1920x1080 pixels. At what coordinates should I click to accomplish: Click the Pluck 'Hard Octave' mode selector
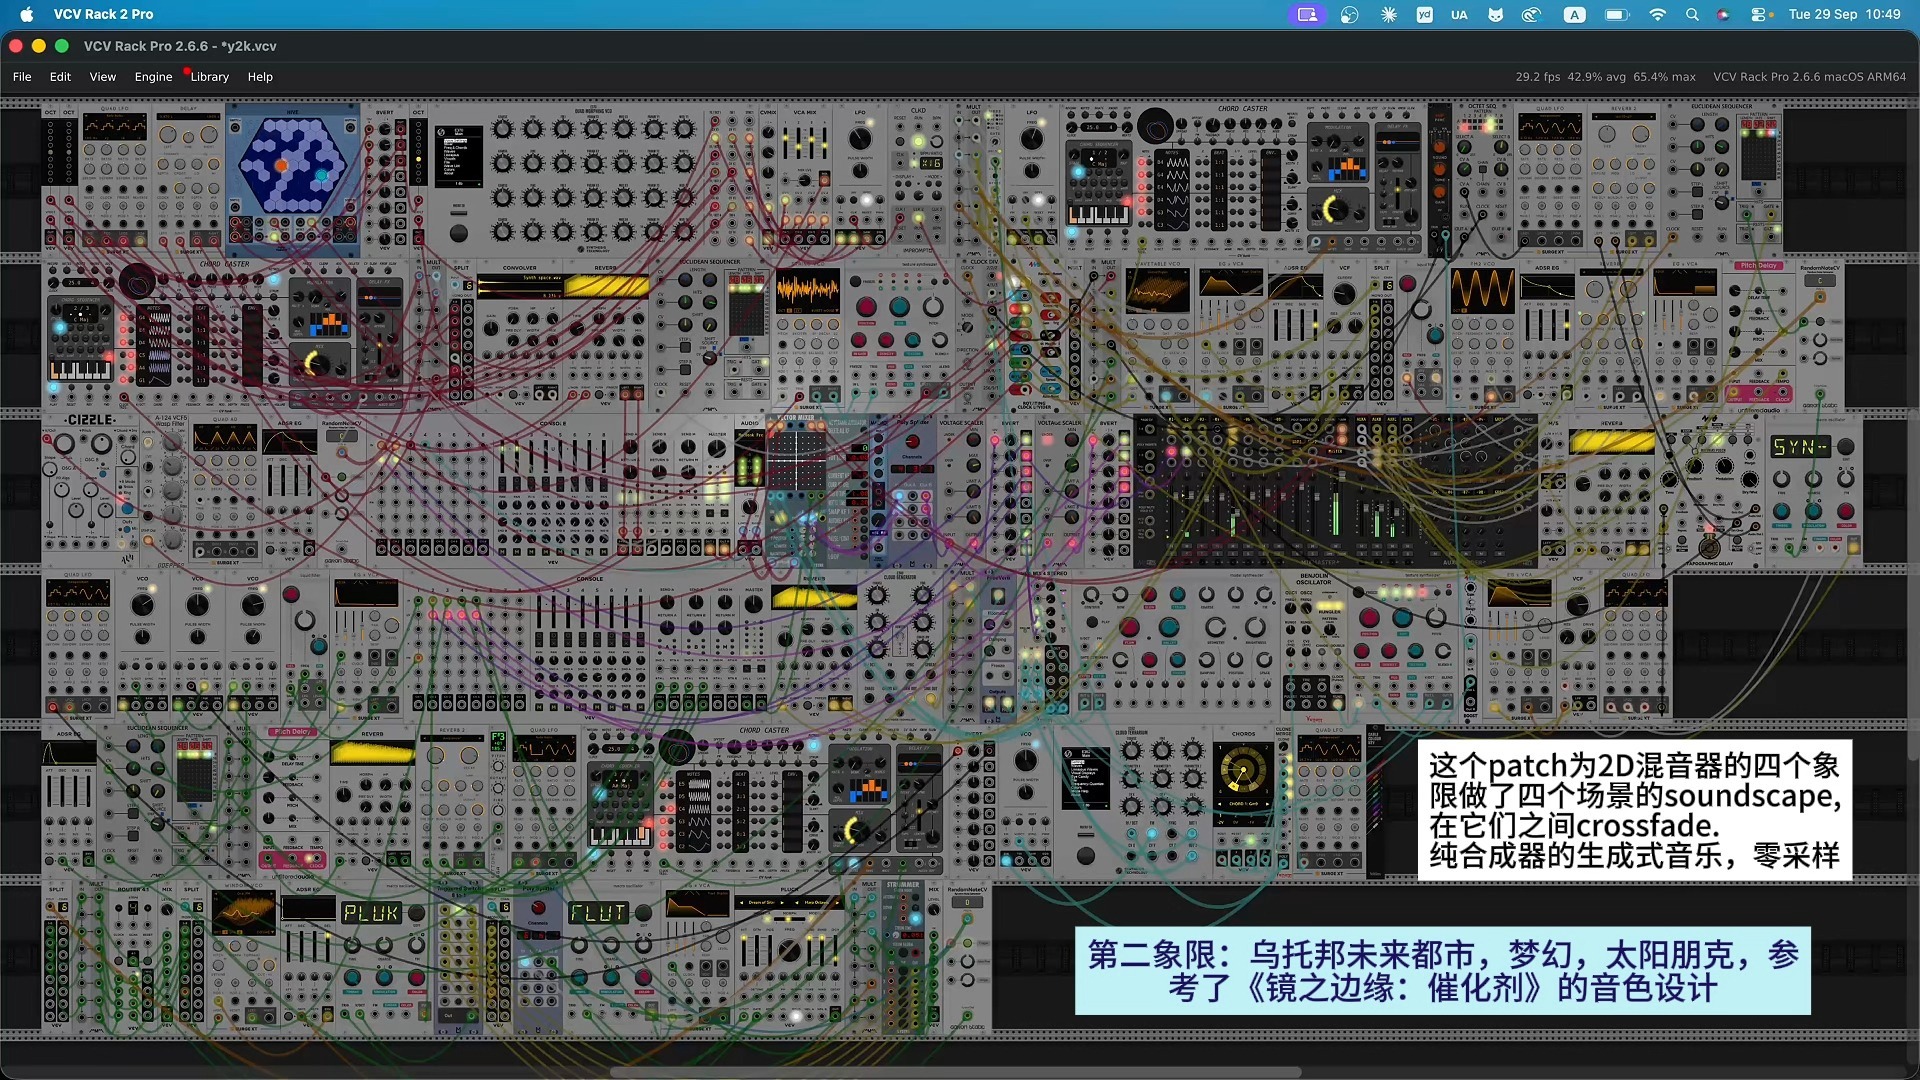click(x=817, y=903)
